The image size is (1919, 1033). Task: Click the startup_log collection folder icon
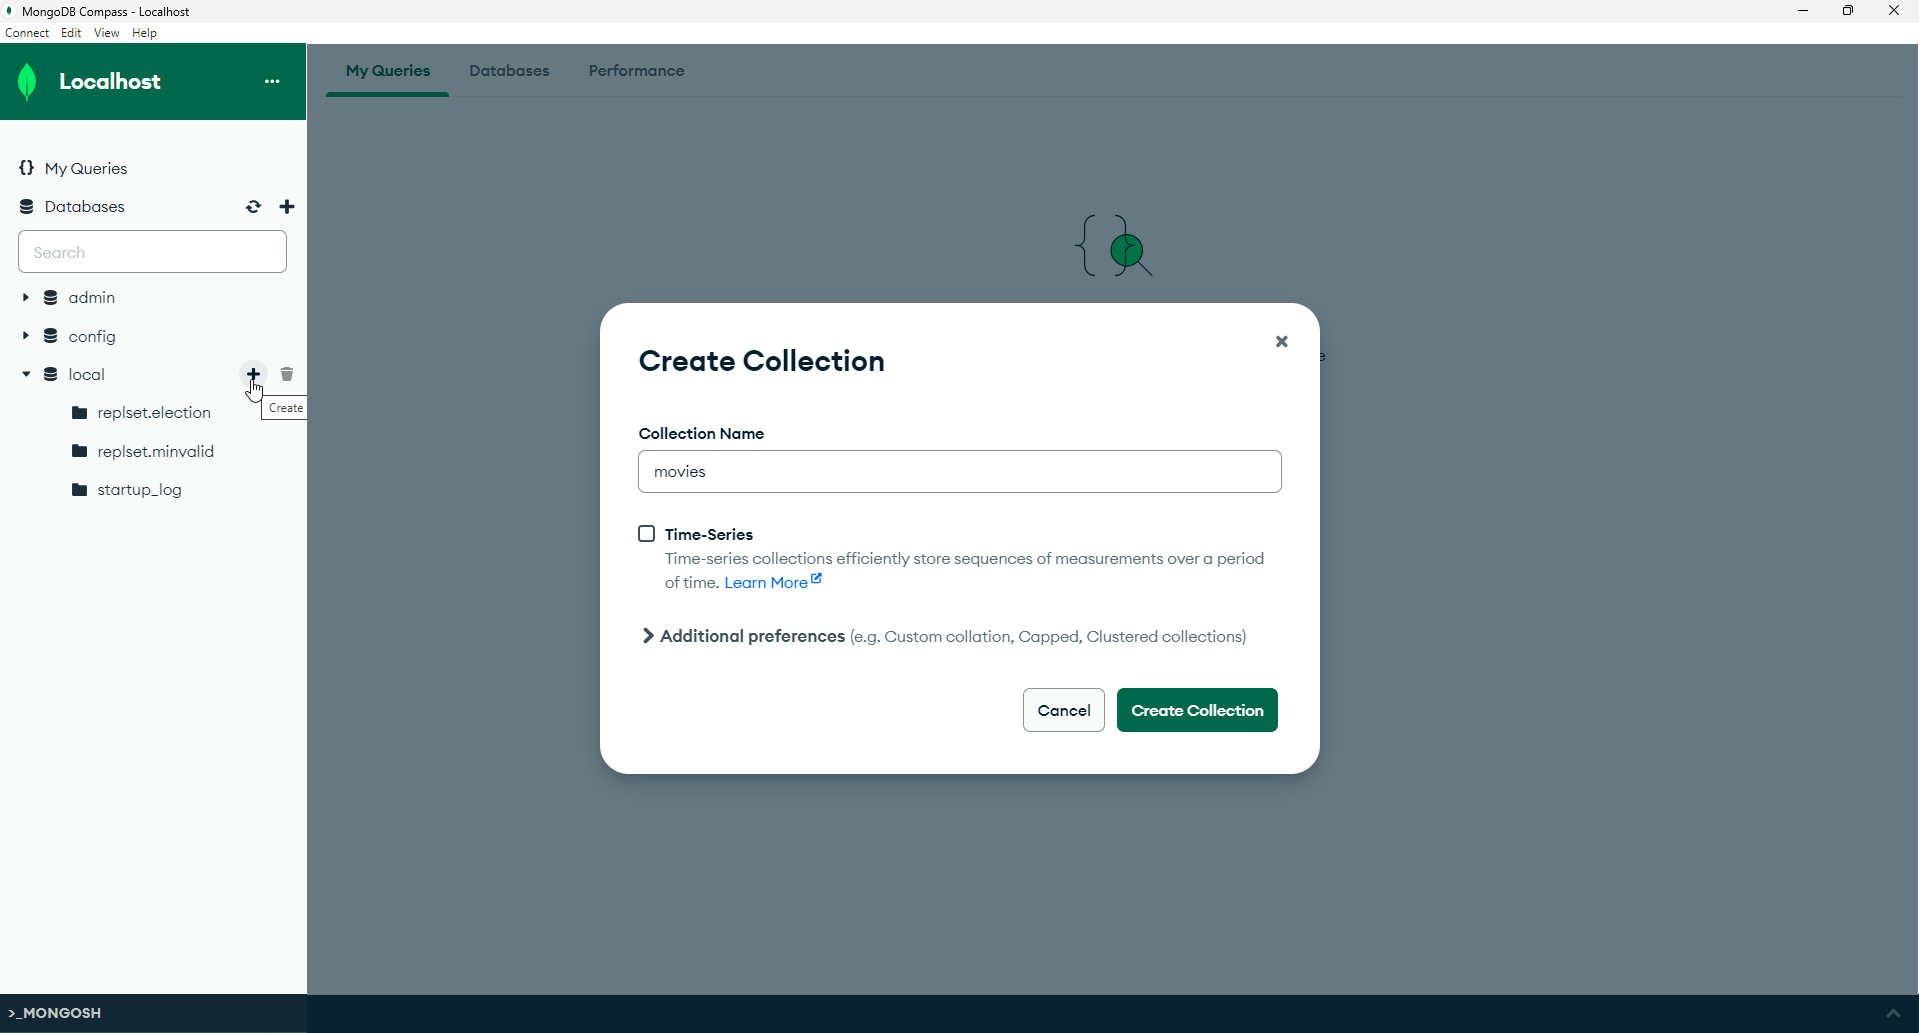[80, 489]
